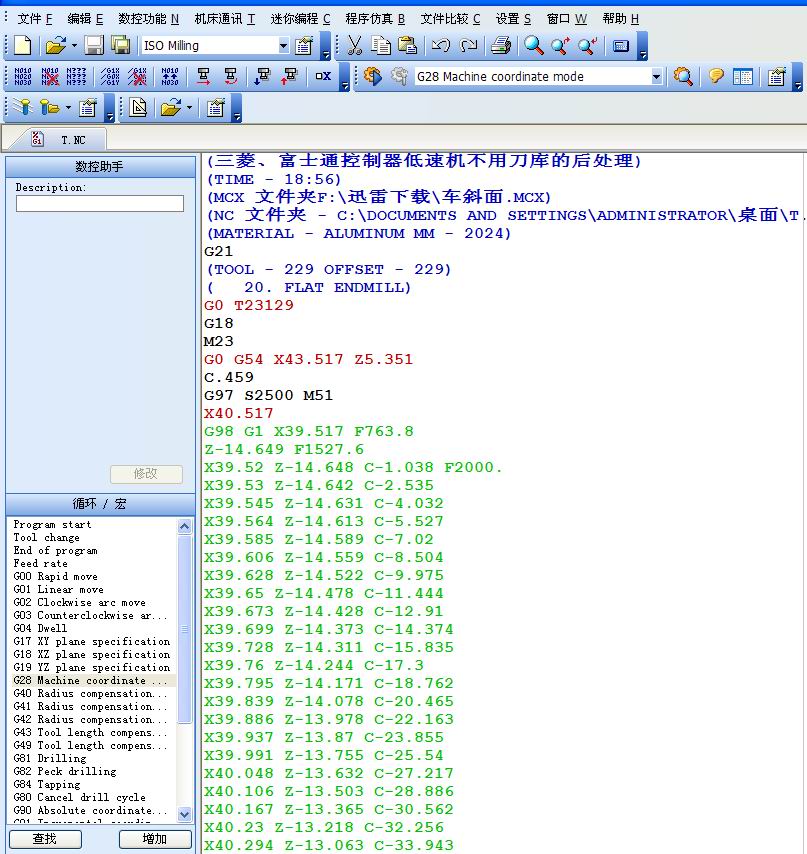Click the save all files icon
Image resolution: width=807 pixels, height=854 pixels.
pos(120,46)
